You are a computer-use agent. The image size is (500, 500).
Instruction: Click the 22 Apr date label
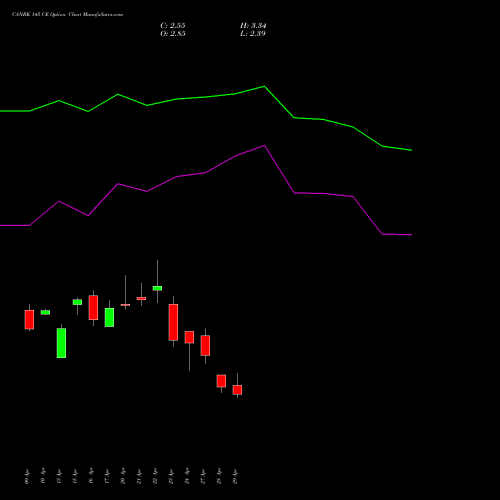coord(155,476)
